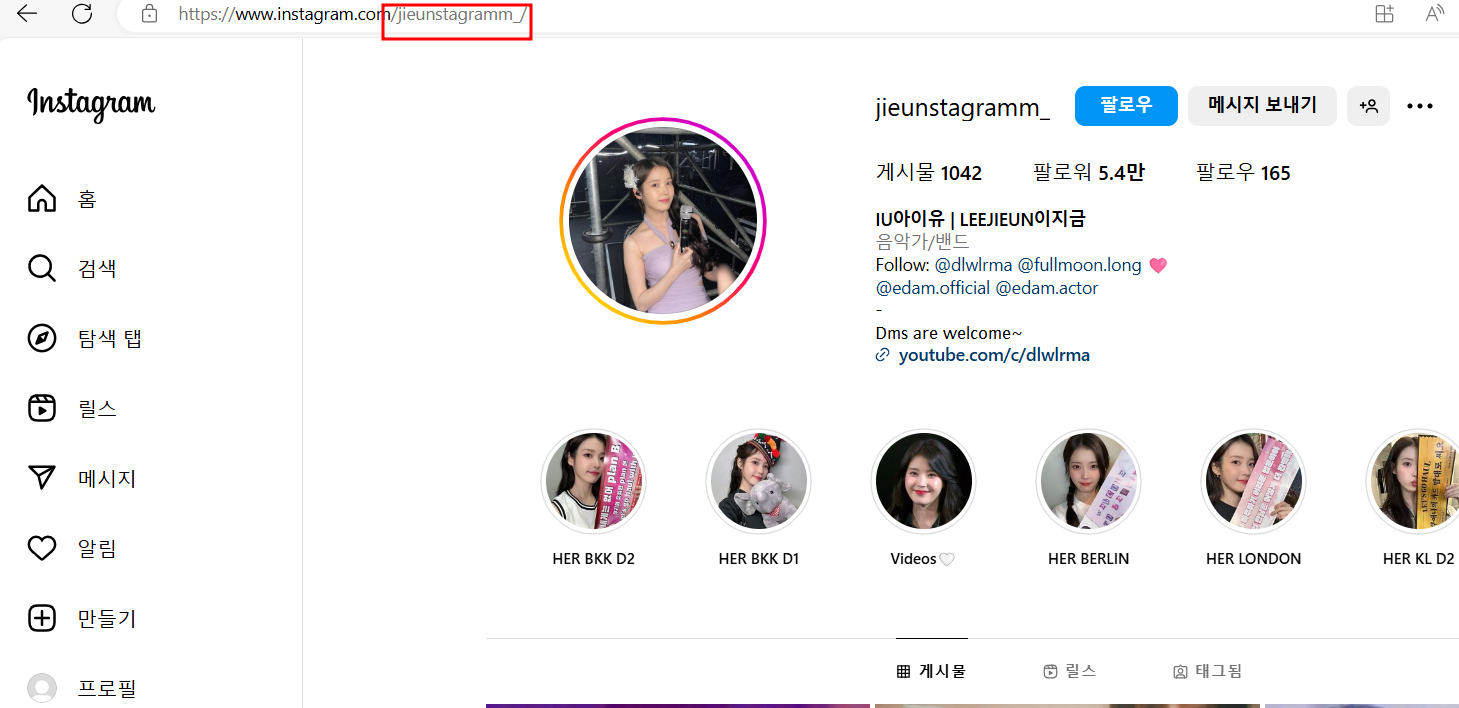Image resolution: width=1459 pixels, height=708 pixels.
Task: Check 알림 notifications heart icon
Action: click(x=41, y=548)
